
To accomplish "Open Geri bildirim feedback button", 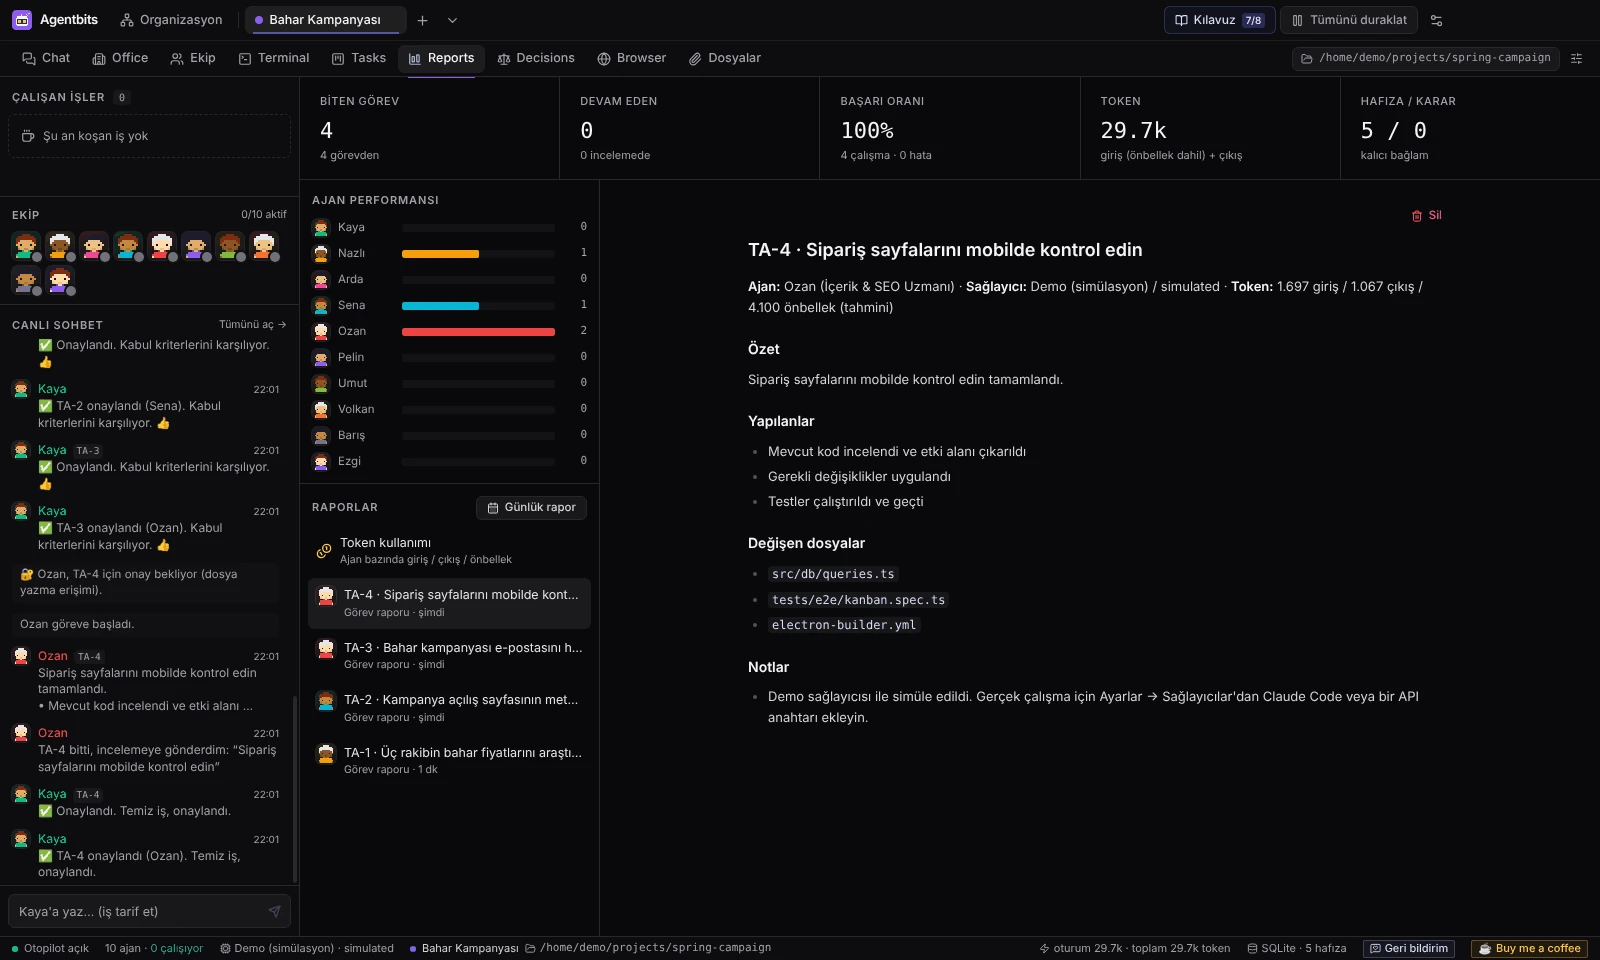I will pyautogui.click(x=1409, y=948).
